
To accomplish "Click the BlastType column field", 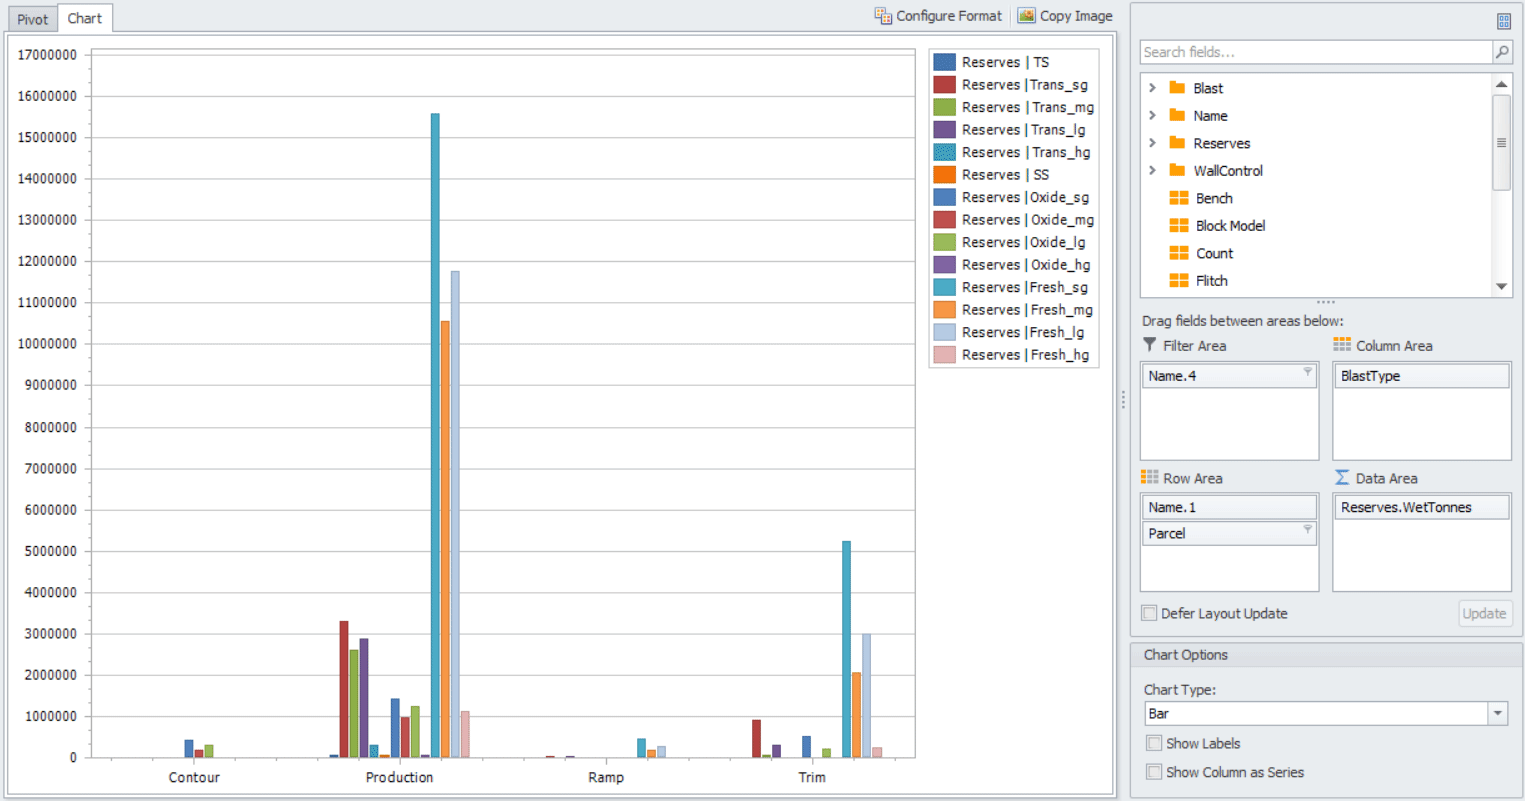I will 1421,376.
